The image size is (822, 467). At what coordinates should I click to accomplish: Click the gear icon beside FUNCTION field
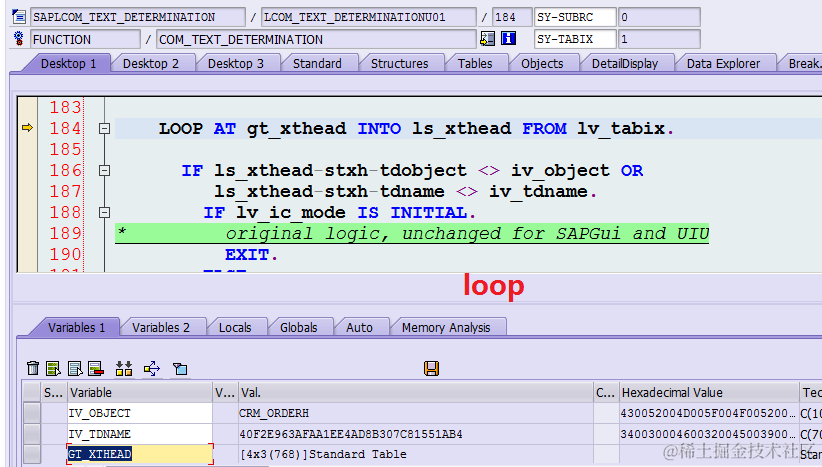(x=19, y=39)
